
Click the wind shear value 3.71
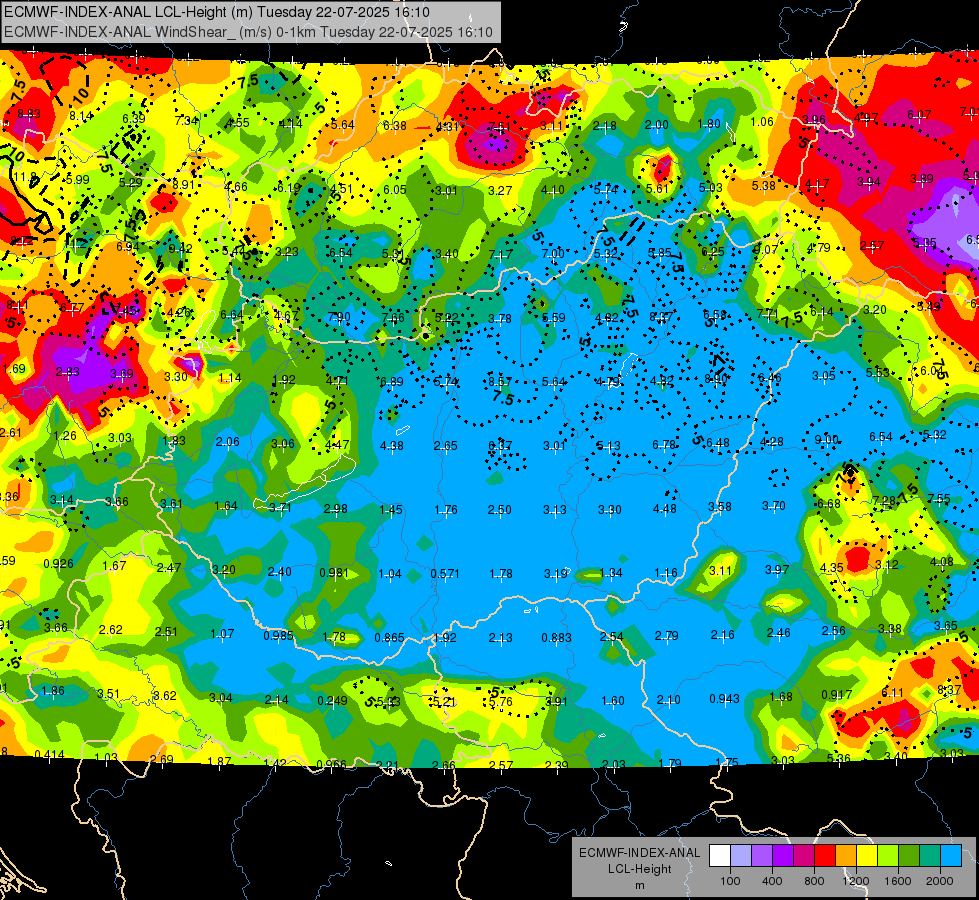tap(280, 507)
